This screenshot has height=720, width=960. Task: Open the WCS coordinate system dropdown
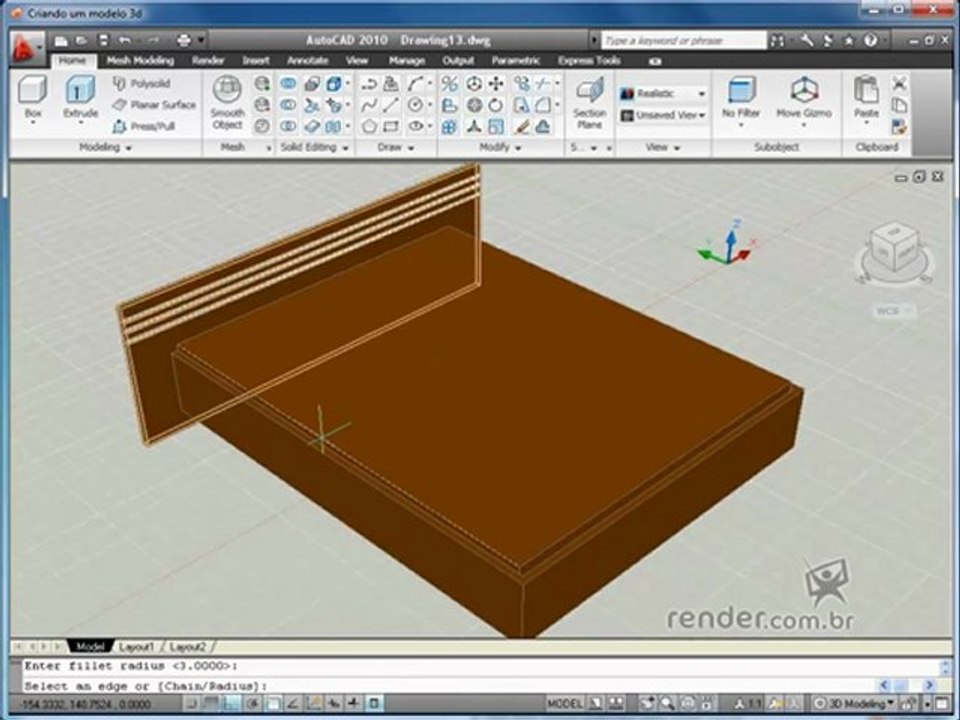click(x=893, y=310)
